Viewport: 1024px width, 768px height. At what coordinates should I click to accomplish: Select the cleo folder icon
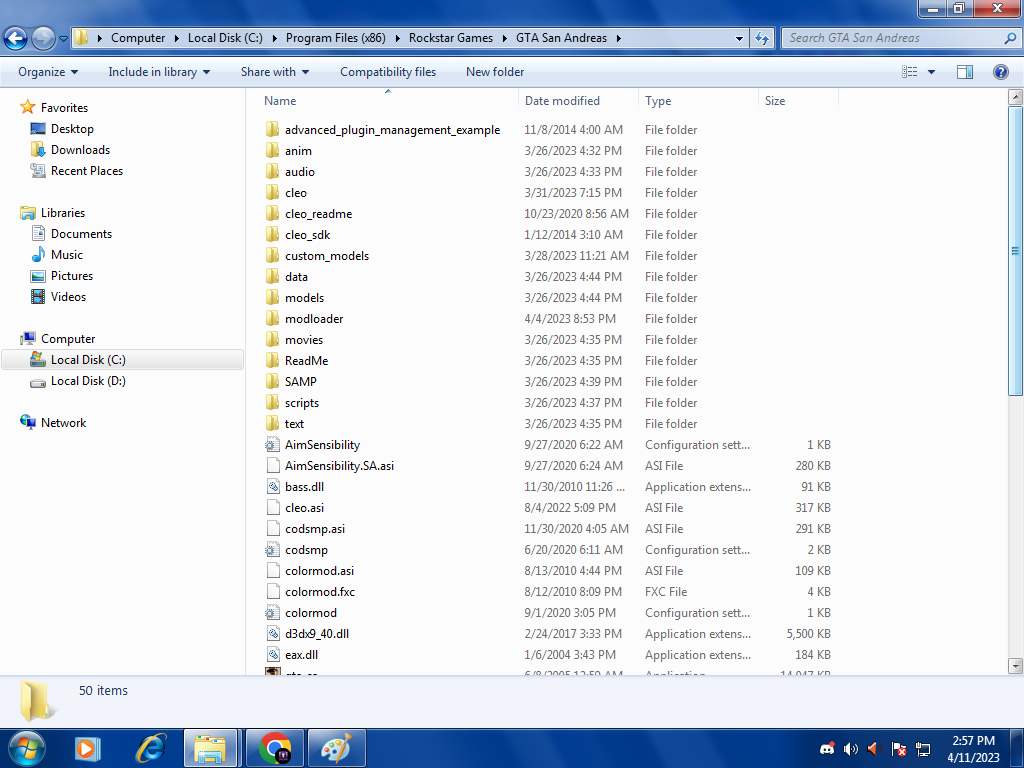[272, 193]
